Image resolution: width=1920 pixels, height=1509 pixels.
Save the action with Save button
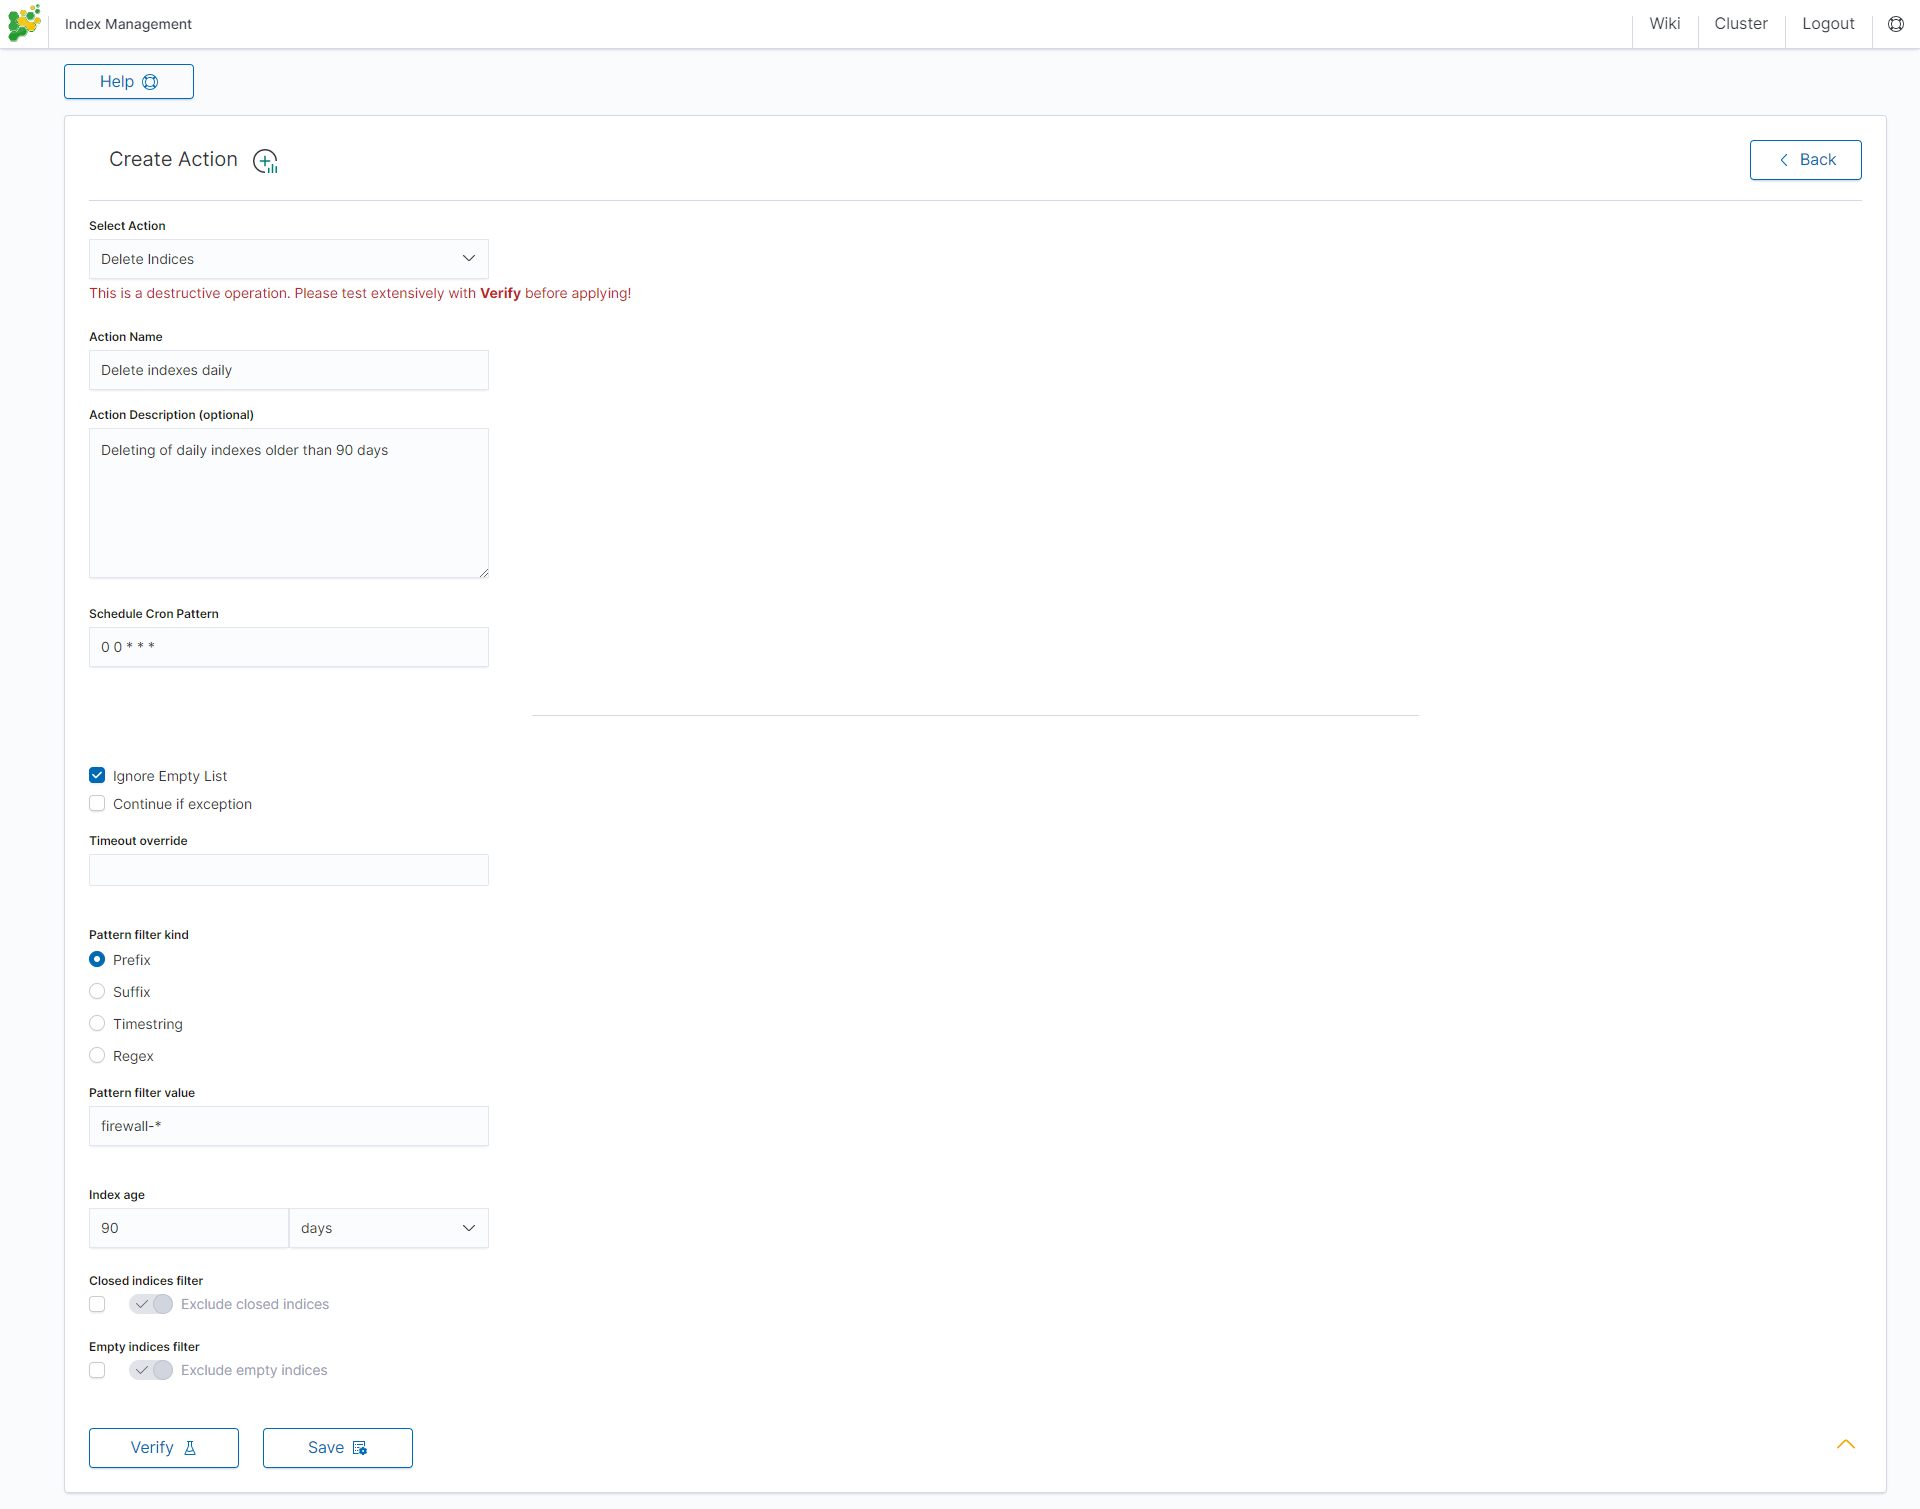(x=338, y=1448)
